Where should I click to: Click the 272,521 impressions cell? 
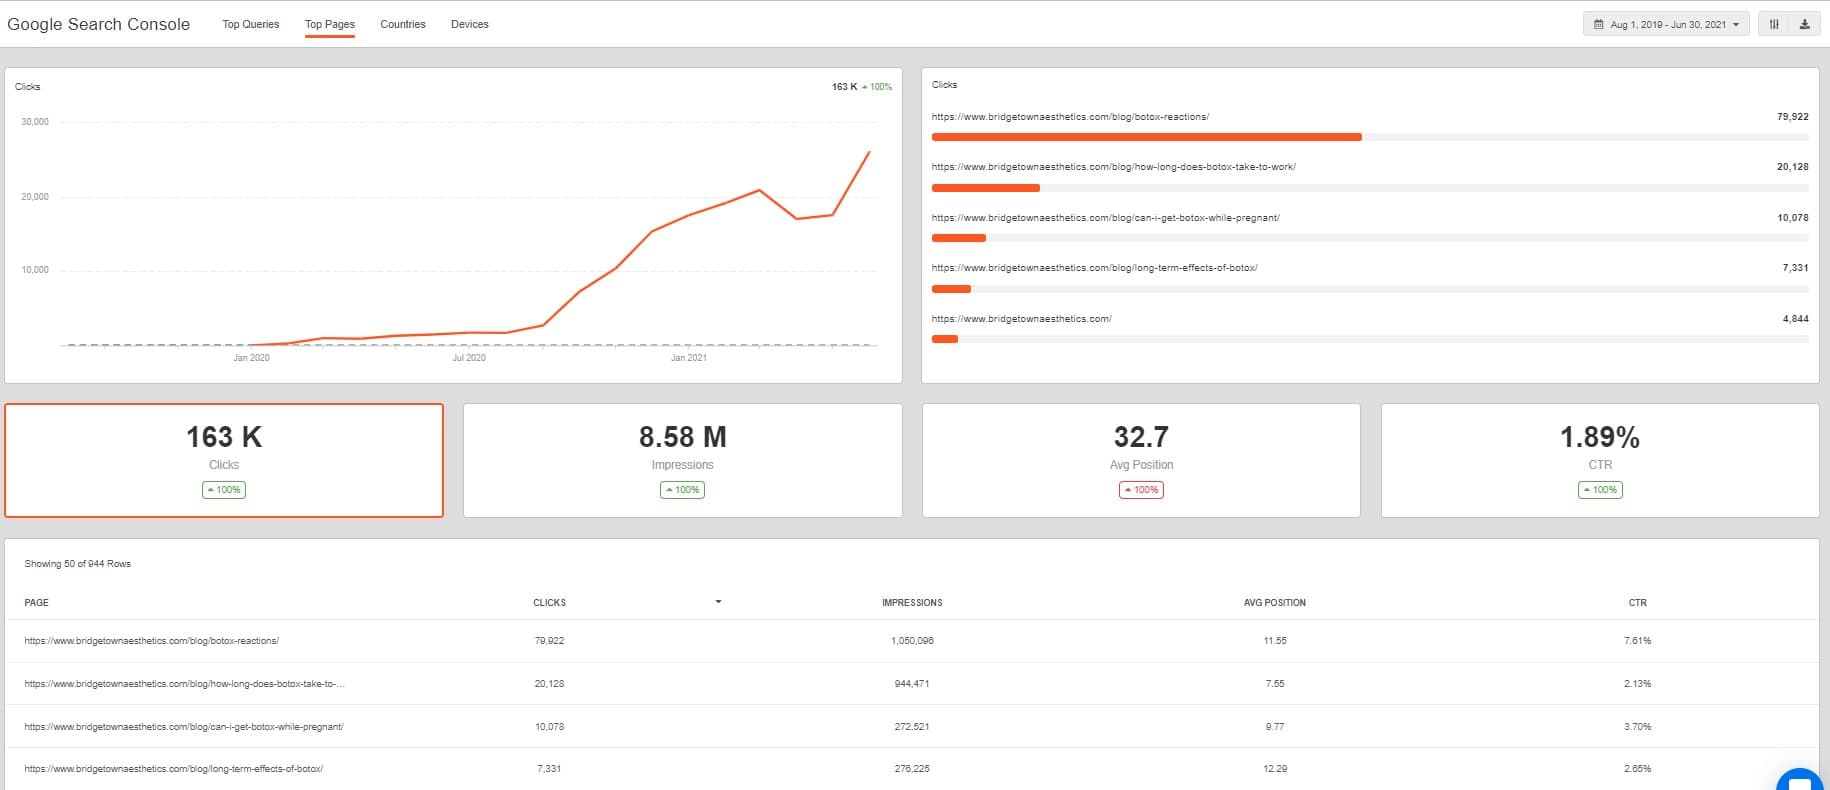point(912,727)
